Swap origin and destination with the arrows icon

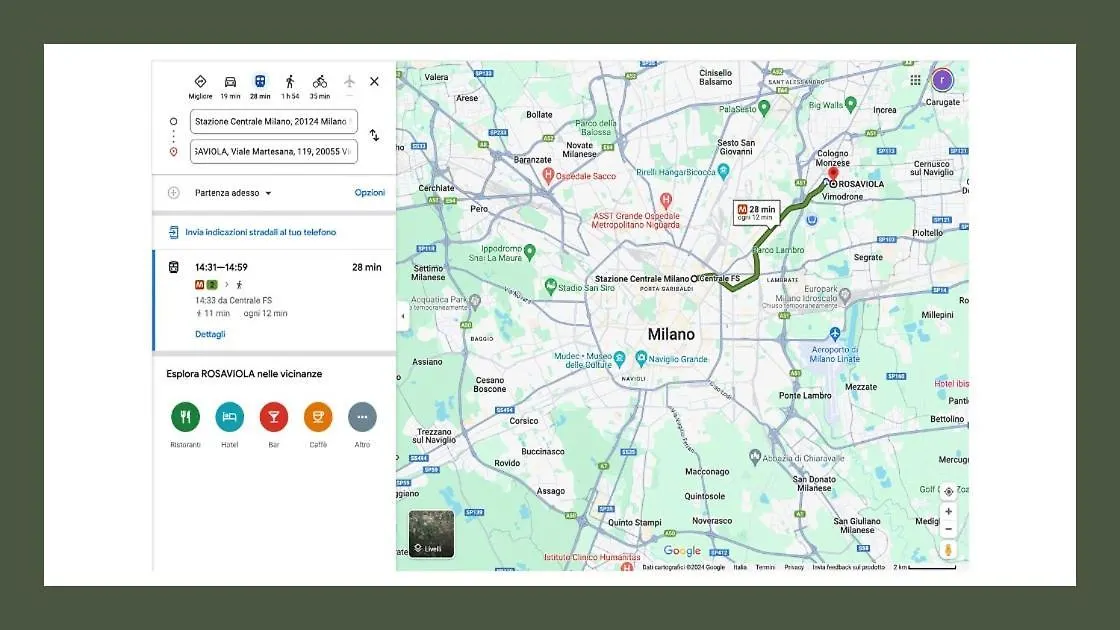(374, 135)
